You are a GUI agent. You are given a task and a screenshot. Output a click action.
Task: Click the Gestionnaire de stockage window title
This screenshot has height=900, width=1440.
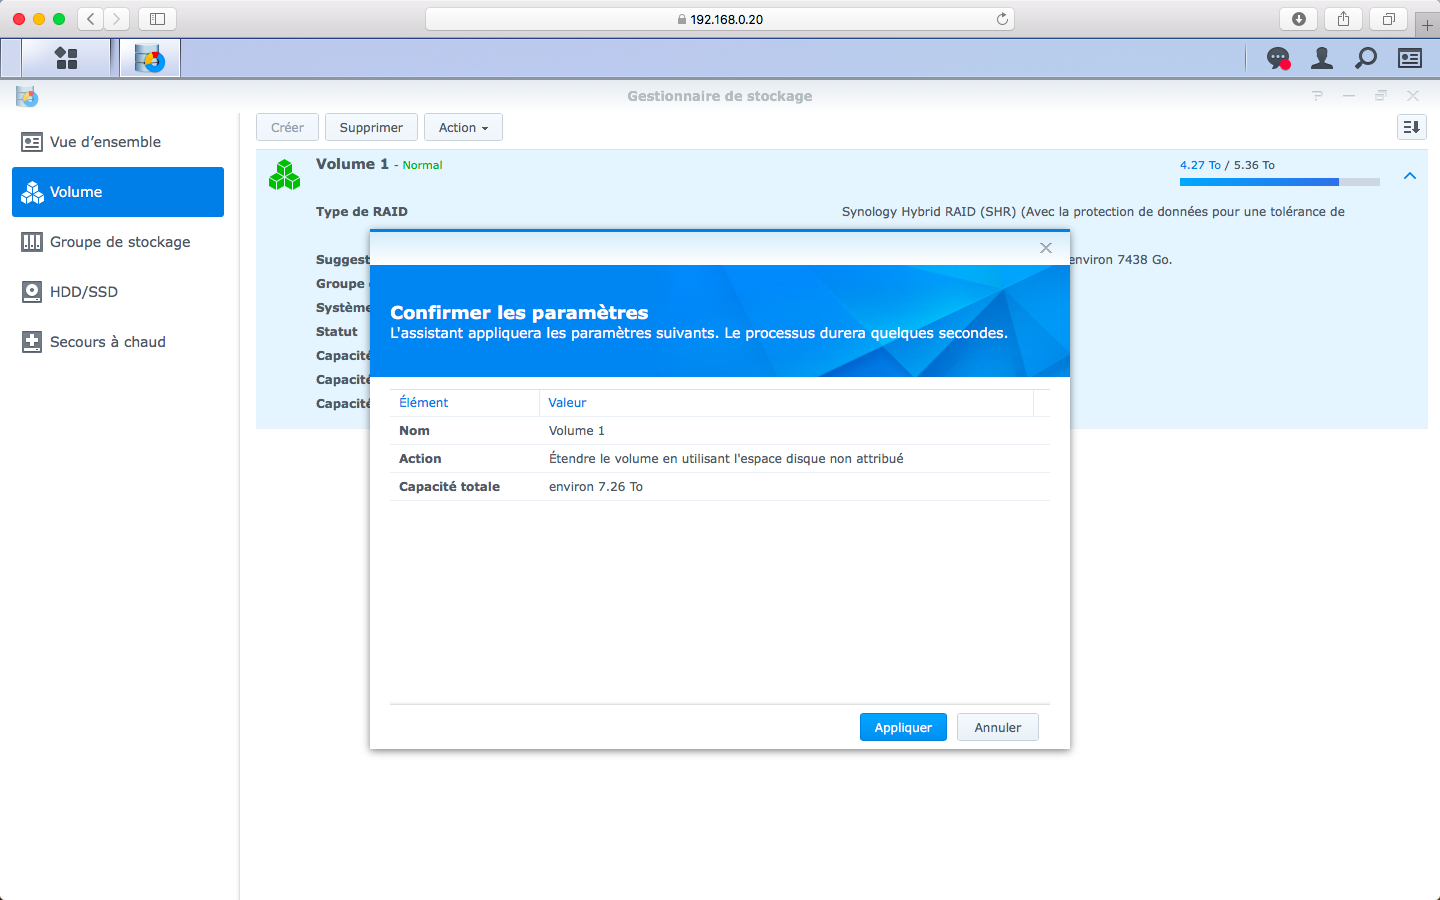click(x=720, y=96)
